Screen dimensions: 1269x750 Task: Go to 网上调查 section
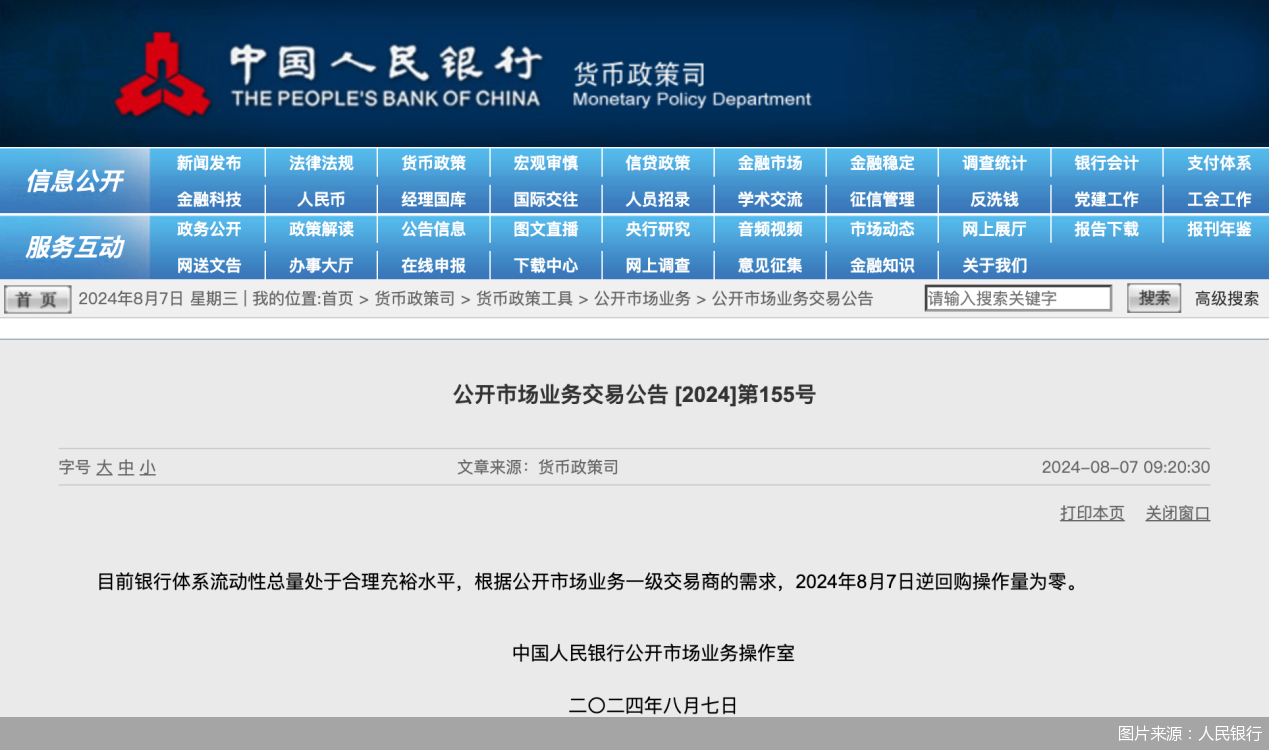click(658, 266)
